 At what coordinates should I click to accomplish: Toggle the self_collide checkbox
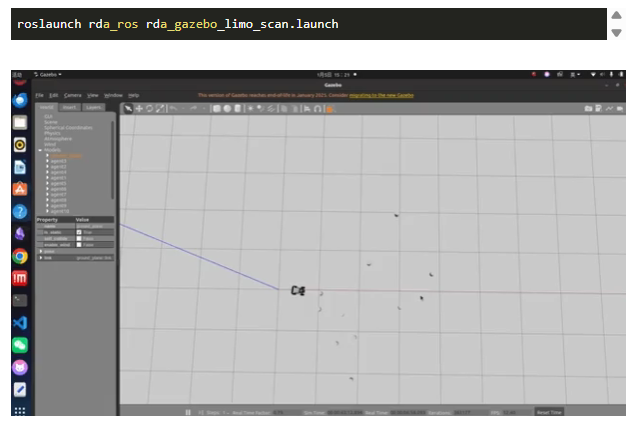tap(80, 238)
